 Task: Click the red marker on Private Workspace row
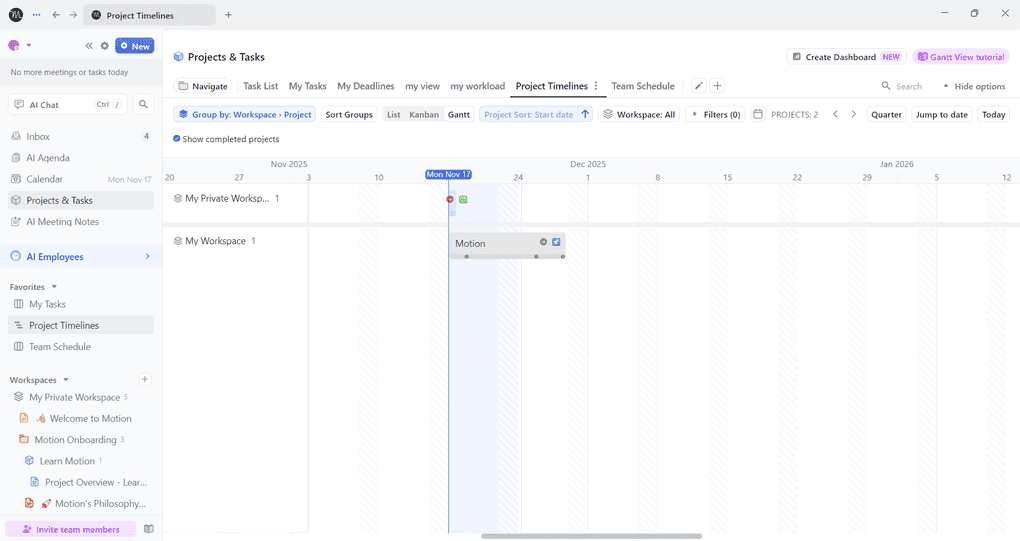tap(450, 199)
